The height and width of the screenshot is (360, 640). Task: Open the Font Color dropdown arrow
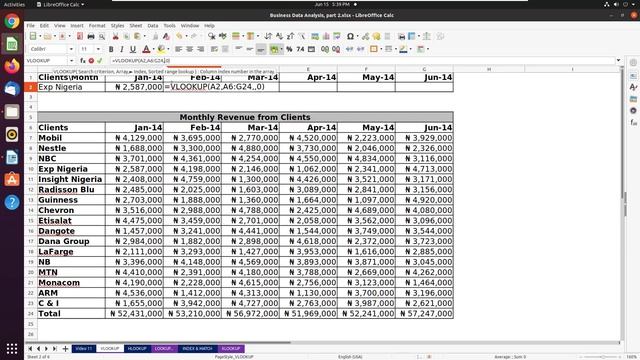[153, 49]
